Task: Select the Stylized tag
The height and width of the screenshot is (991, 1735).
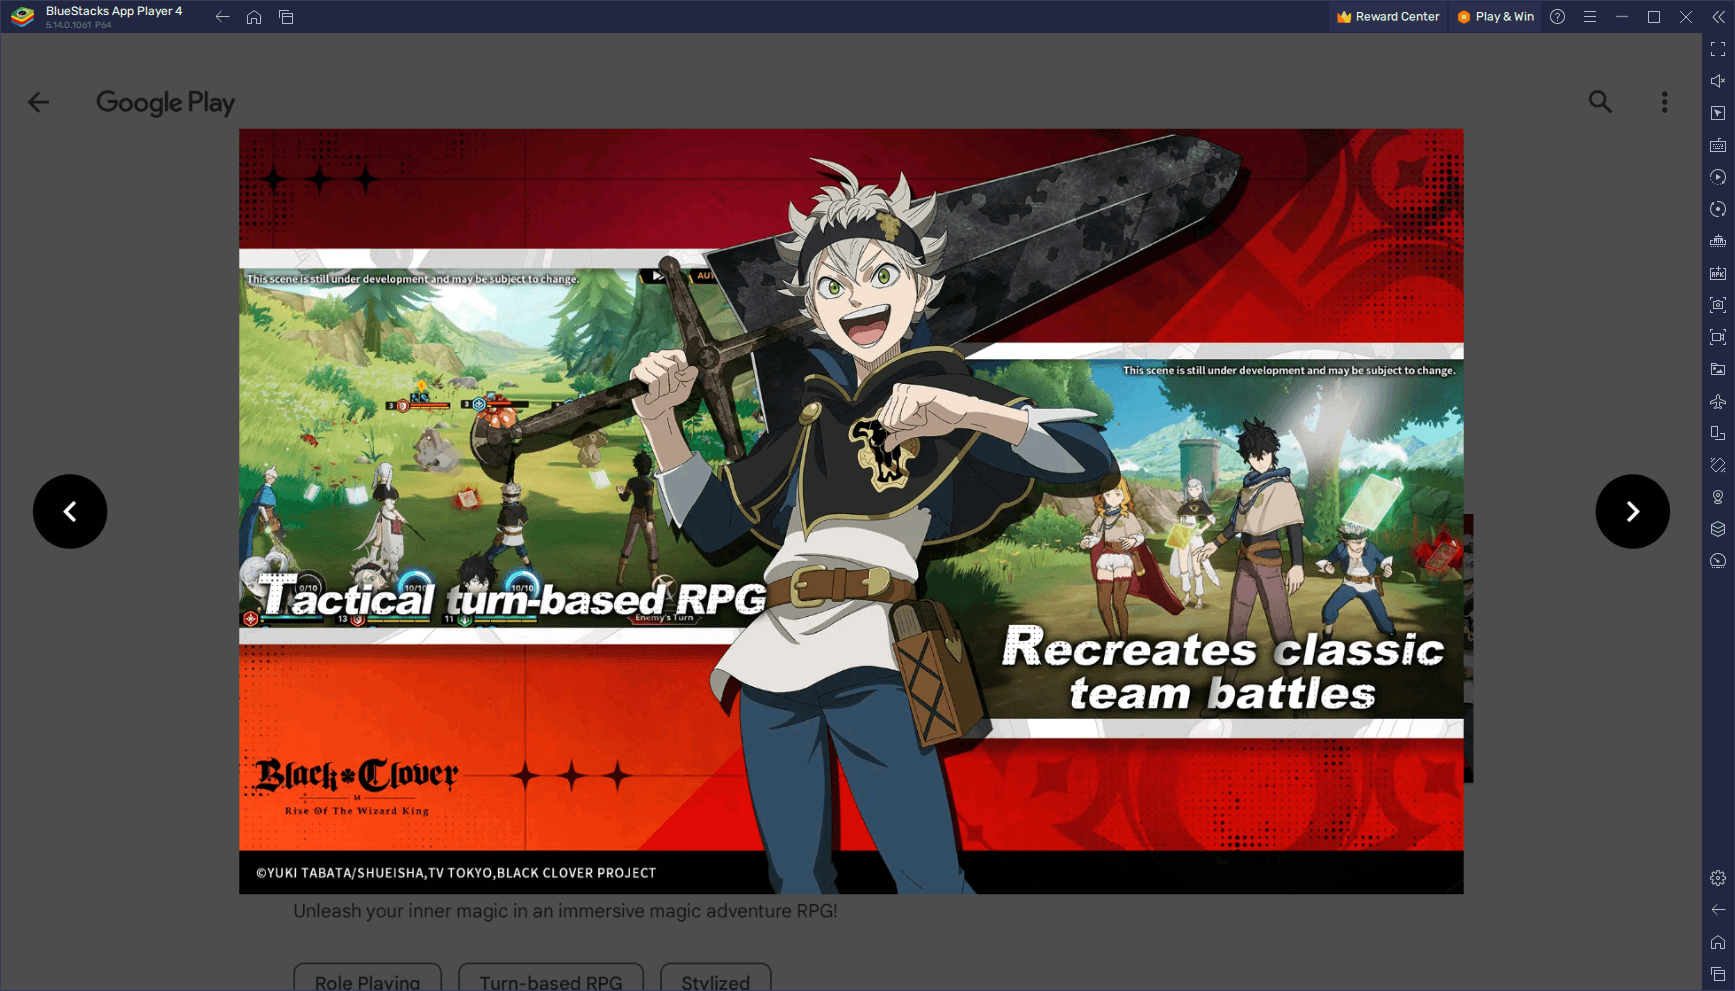Action: coord(715,978)
